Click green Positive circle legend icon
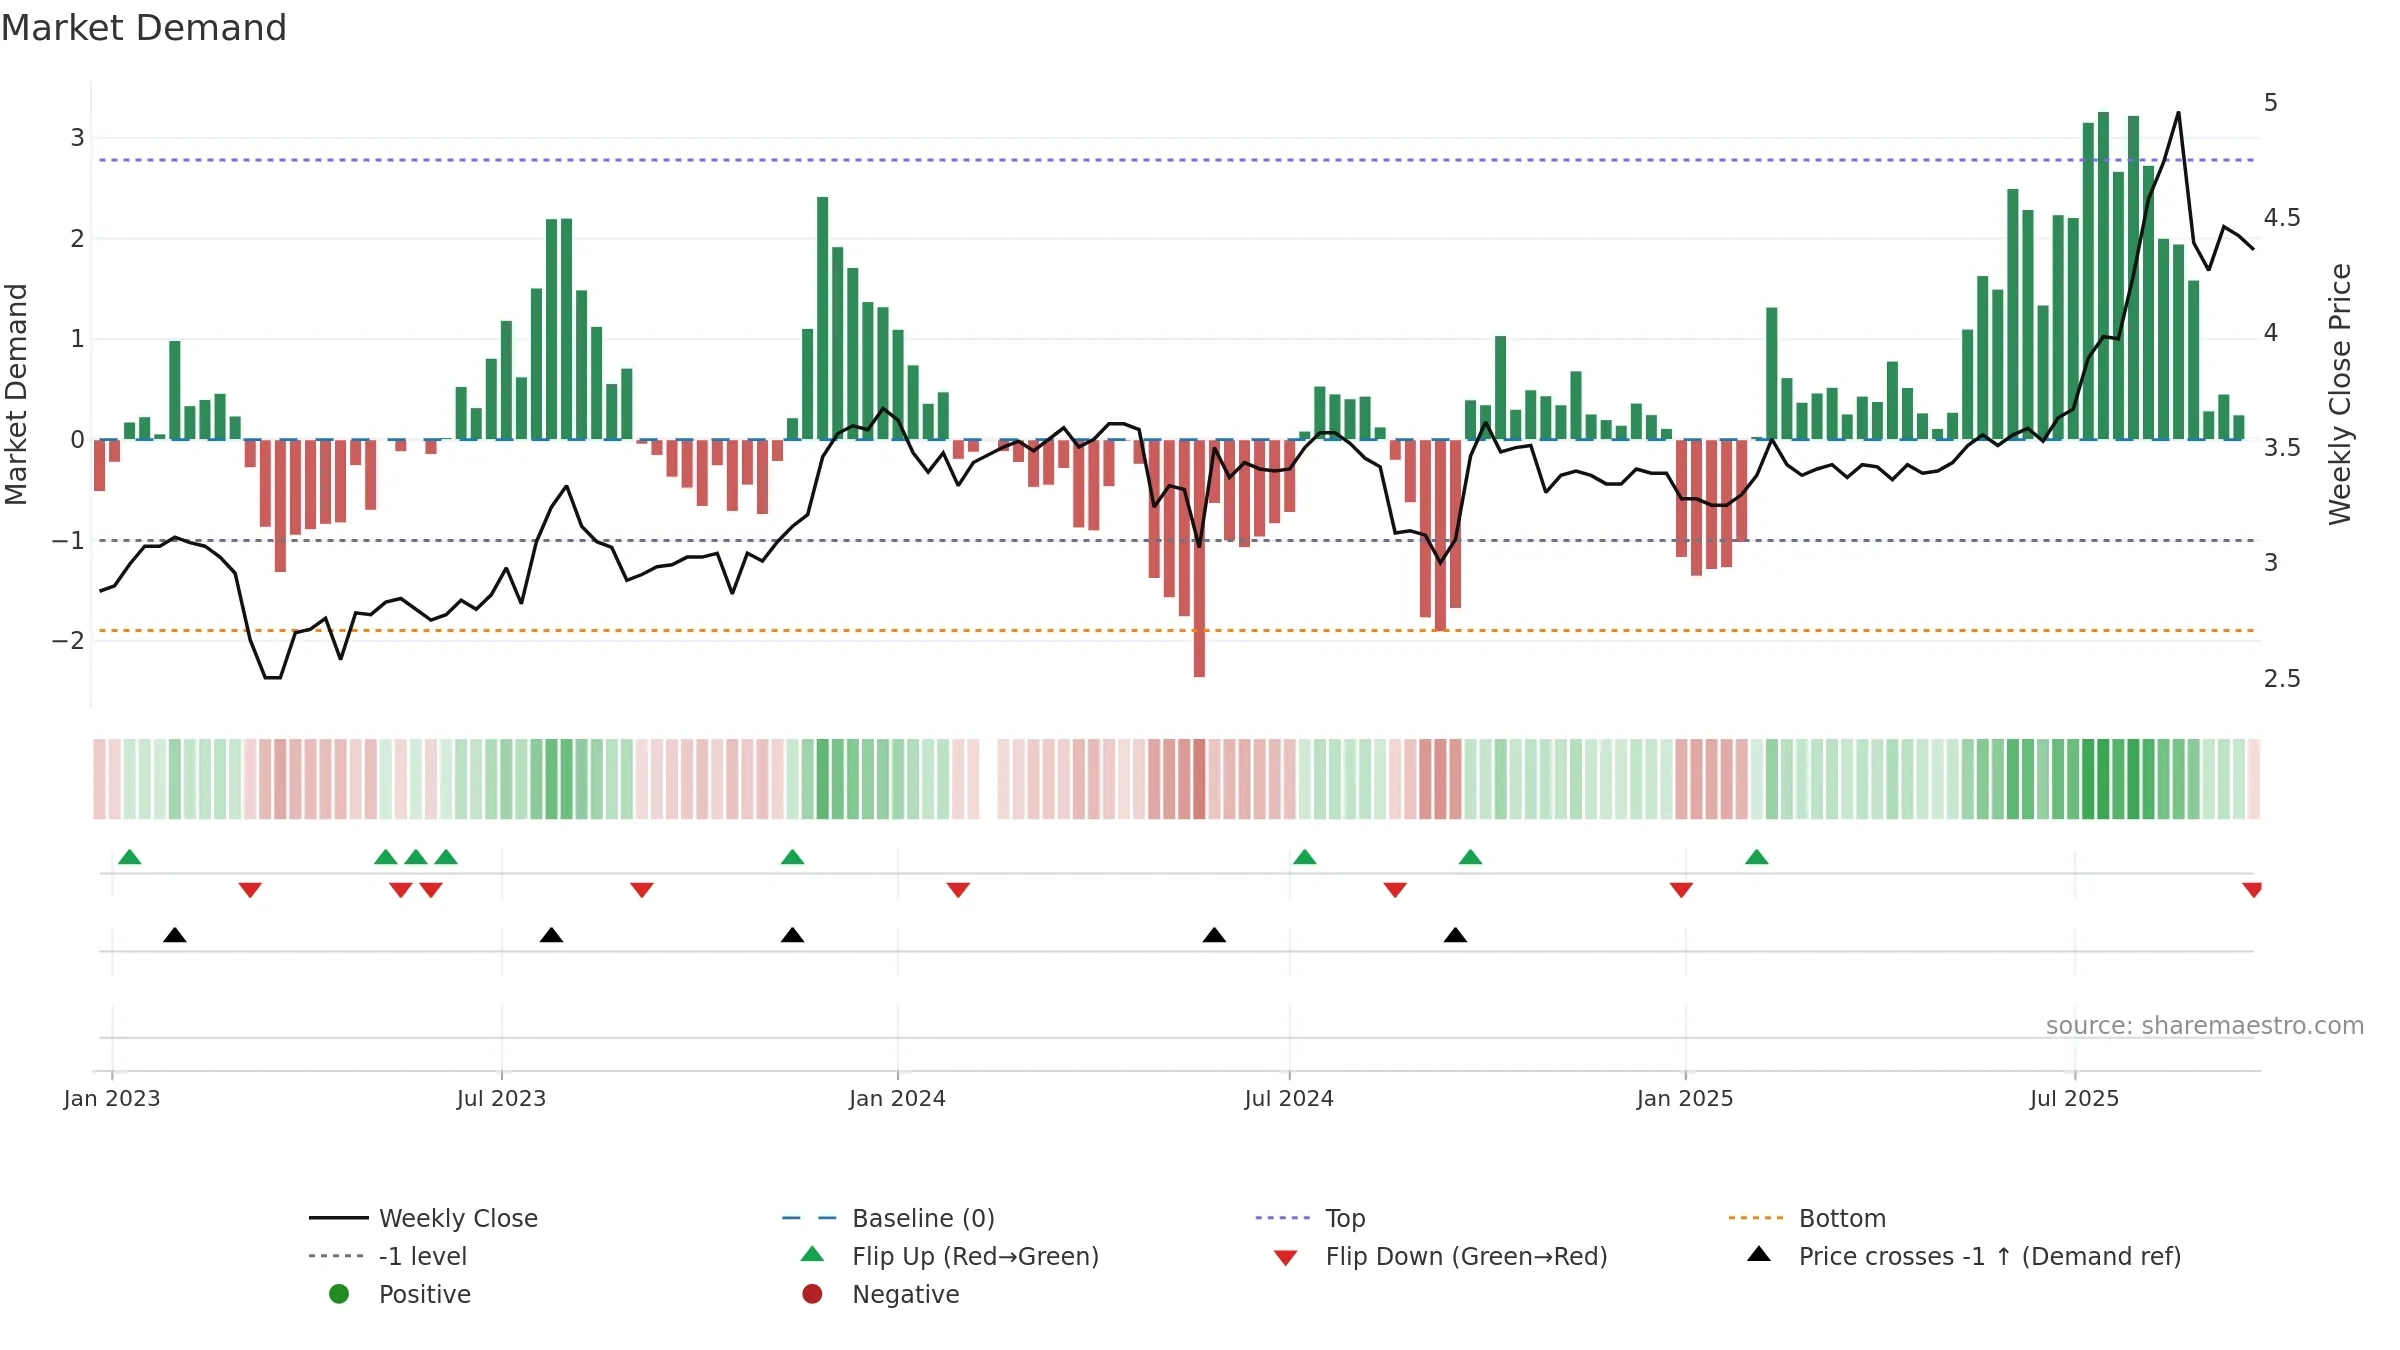Viewport: 2400px width, 1350px height. coord(339,1294)
